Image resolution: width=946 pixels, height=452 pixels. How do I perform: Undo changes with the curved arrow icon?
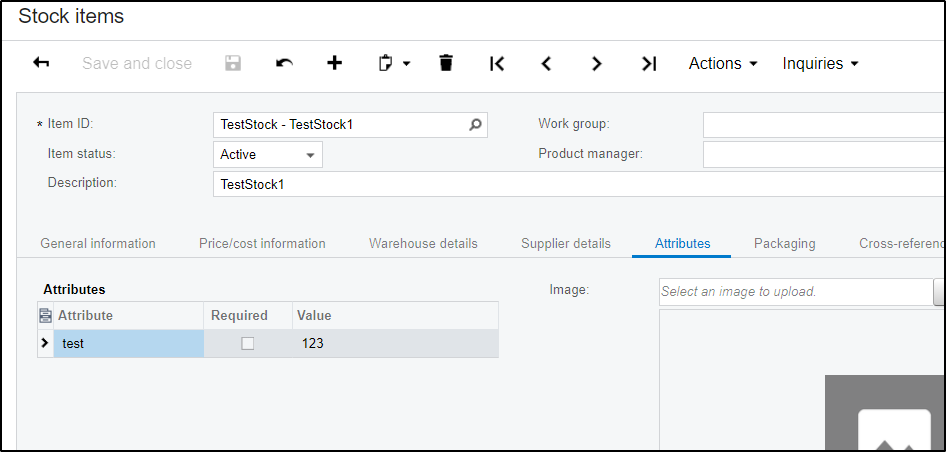pyautogui.click(x=284, y=63)
